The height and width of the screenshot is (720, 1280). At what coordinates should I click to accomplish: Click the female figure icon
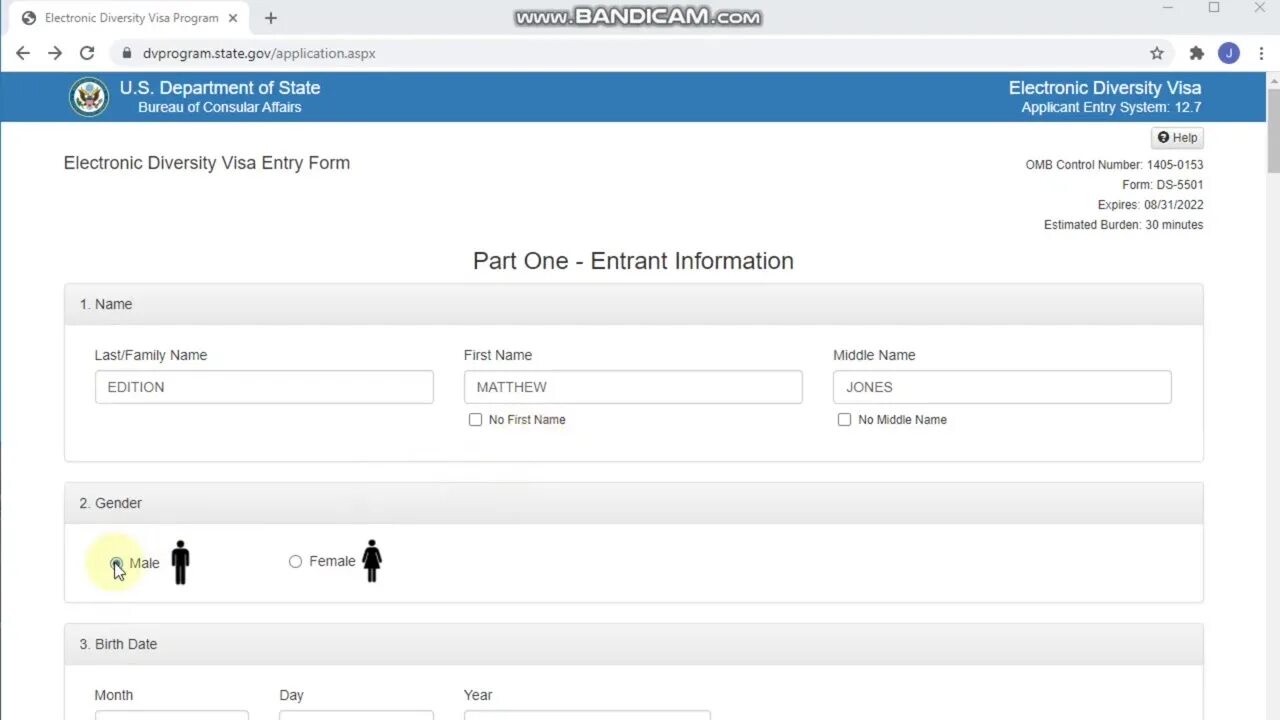point(372,561)
